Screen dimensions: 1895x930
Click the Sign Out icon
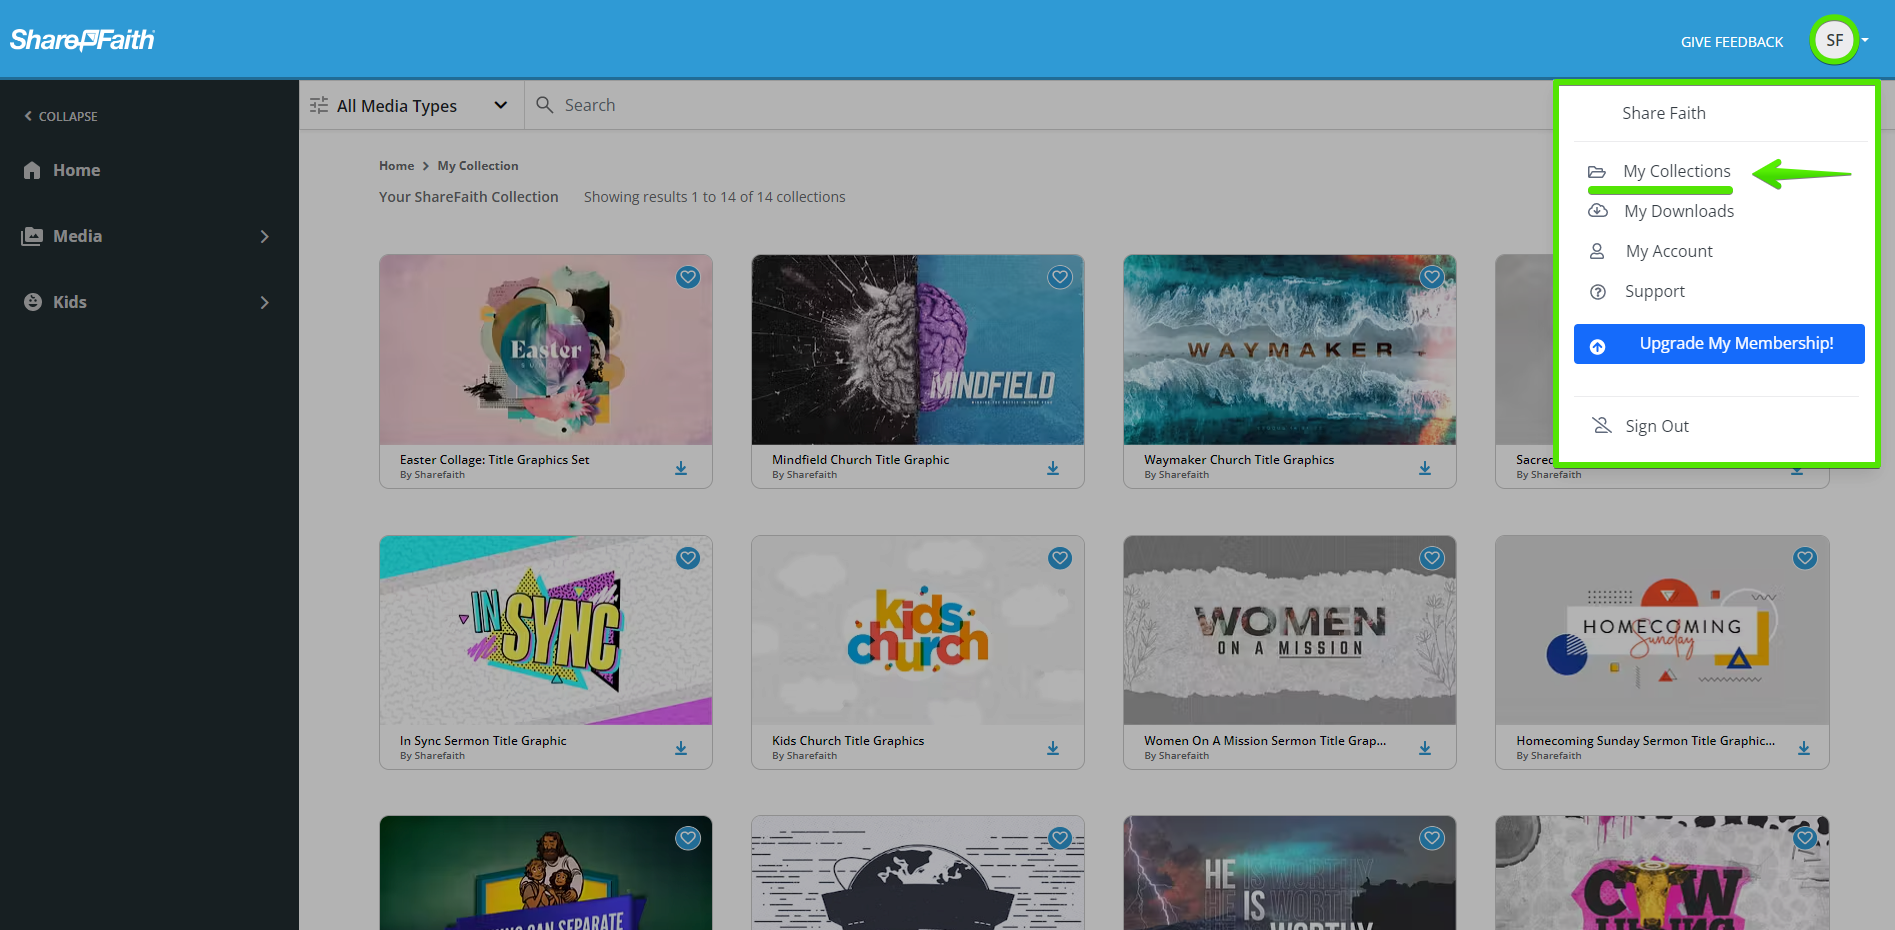point(1602,426)
